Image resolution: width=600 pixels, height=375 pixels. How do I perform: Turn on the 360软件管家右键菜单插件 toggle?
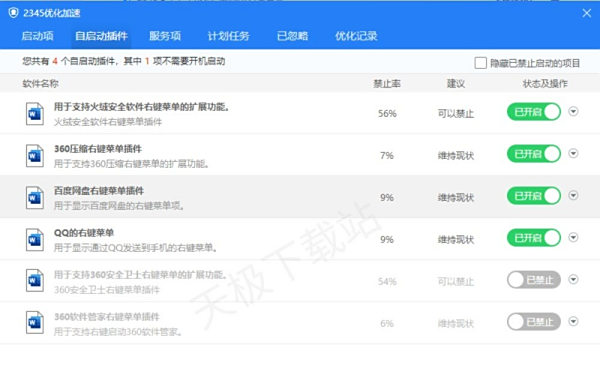(x=534, y=322)
